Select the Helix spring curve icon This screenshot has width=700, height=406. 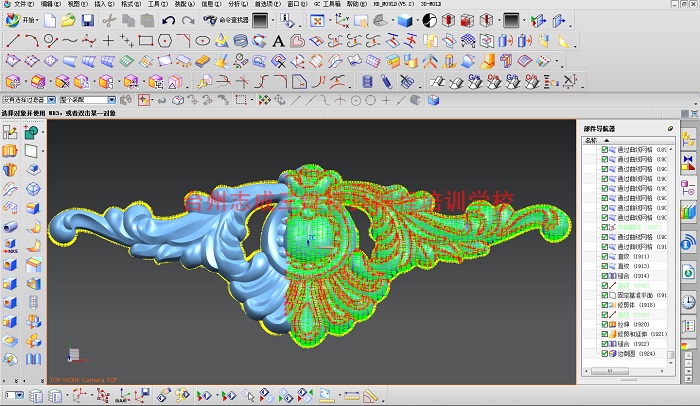point(241,41)
